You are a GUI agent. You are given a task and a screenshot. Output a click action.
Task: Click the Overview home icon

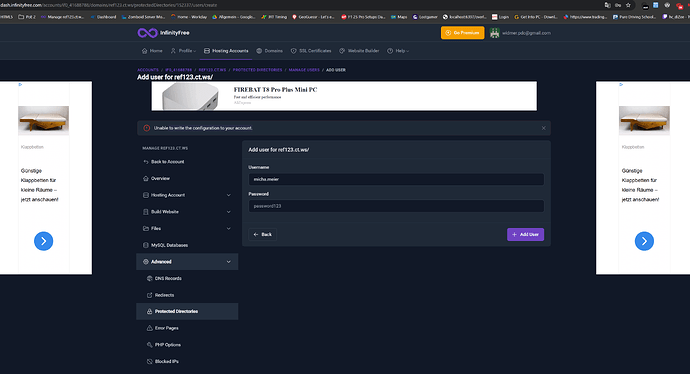tap(146, 179)
